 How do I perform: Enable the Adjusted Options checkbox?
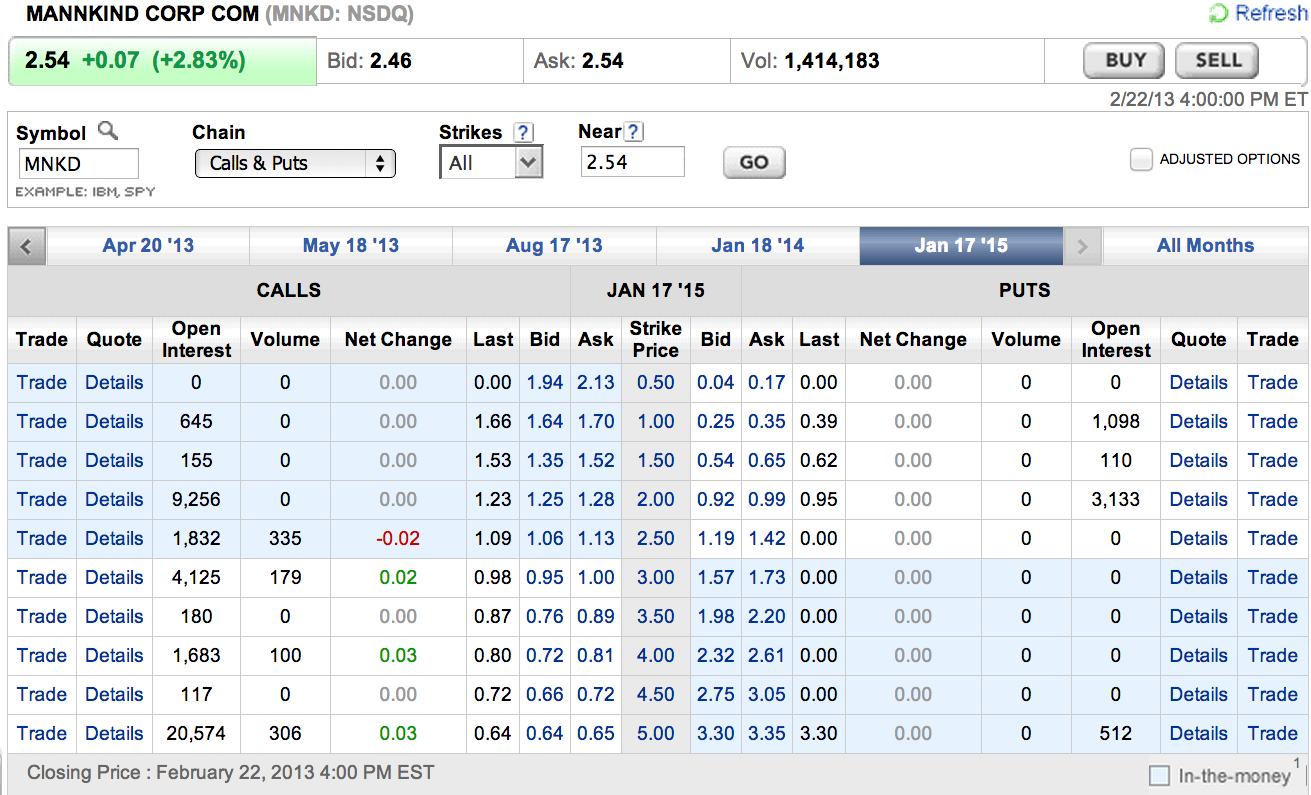(x=1141, y=159)
